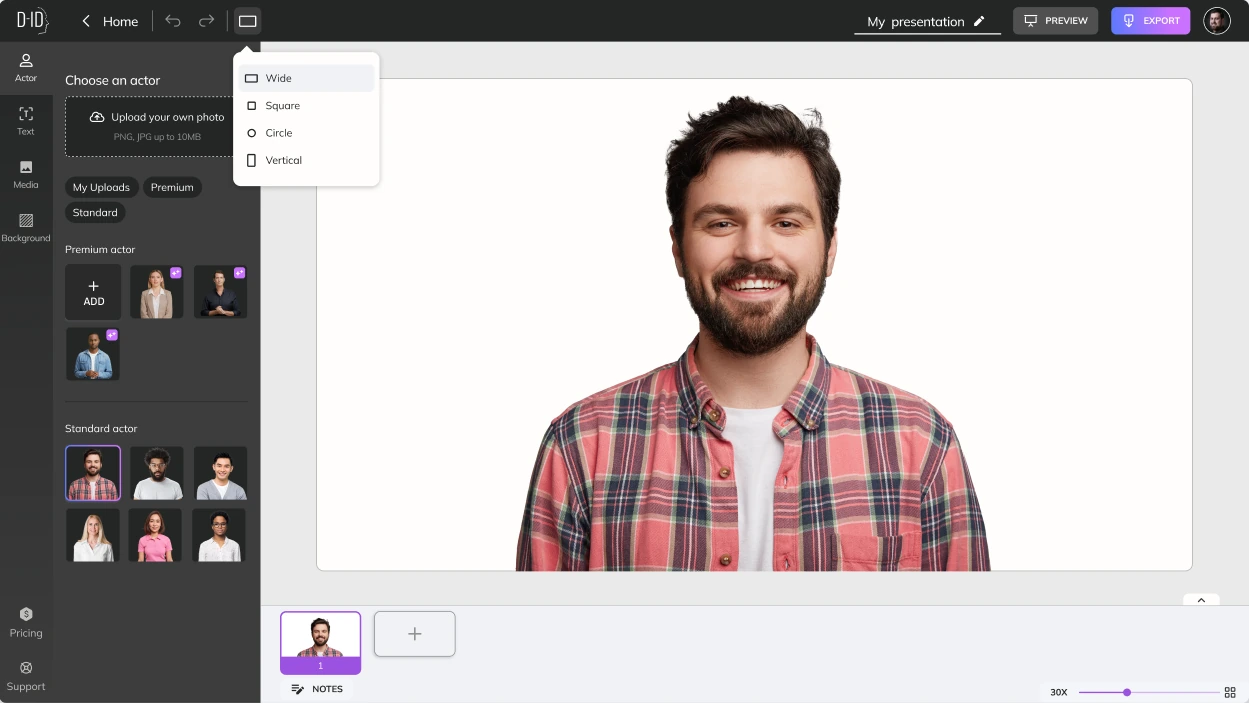Go back using Home arrow
1249x703 pixels.
point(86,21)
